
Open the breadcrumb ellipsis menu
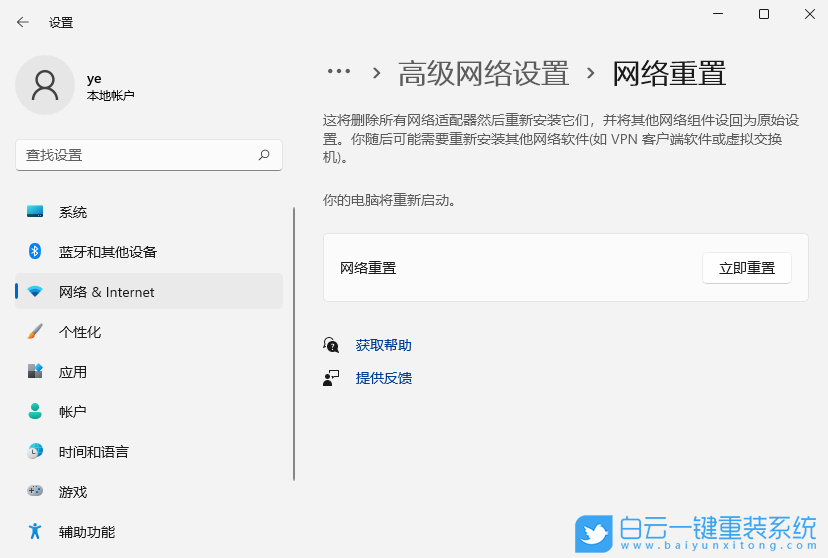click(339, 71)
